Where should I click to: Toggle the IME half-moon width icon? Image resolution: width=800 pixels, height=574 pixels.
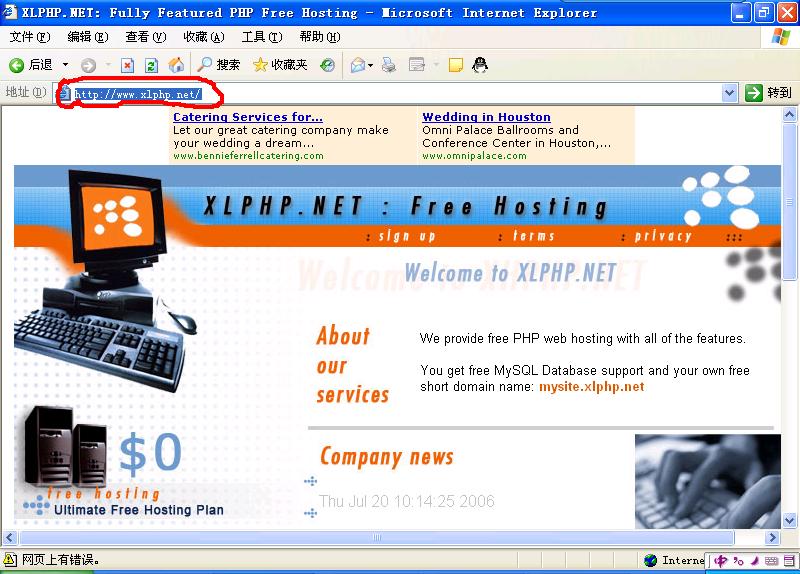point(755,561)
